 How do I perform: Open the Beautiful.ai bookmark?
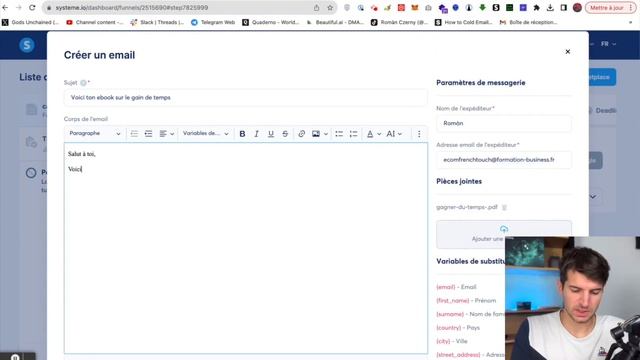(x=335, y=22)
